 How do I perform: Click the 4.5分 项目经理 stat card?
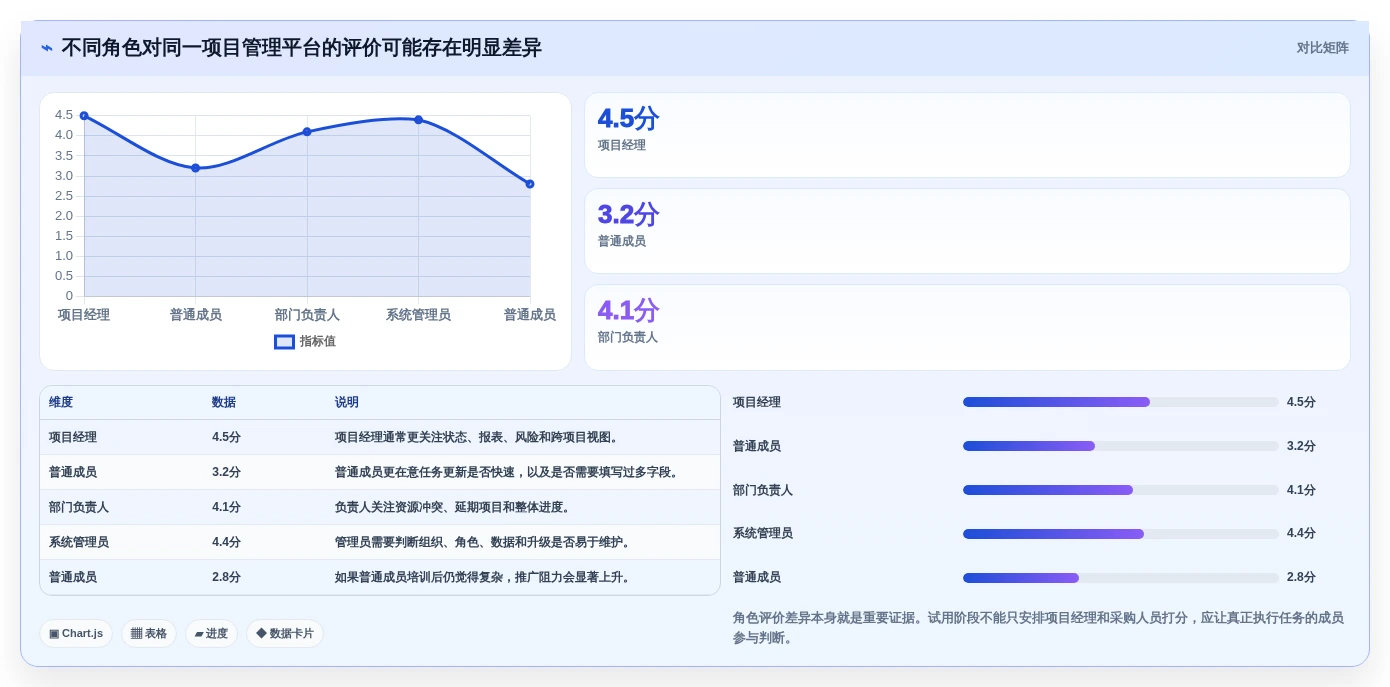coord(967,135)
